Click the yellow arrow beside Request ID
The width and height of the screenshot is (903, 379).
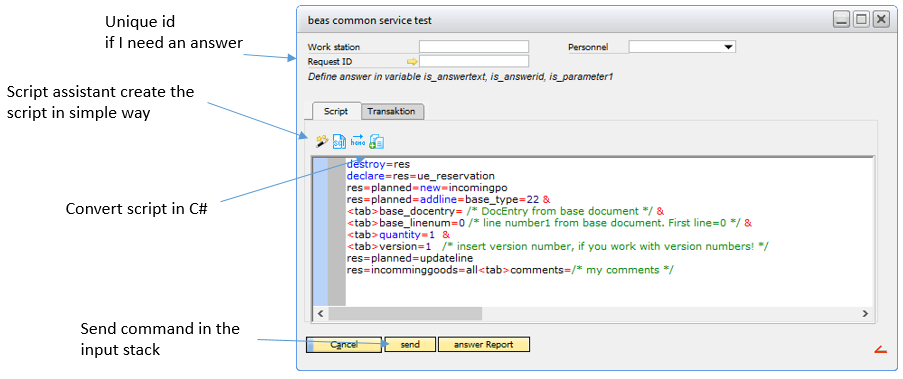pyautogui.click(x=412, y=62)
